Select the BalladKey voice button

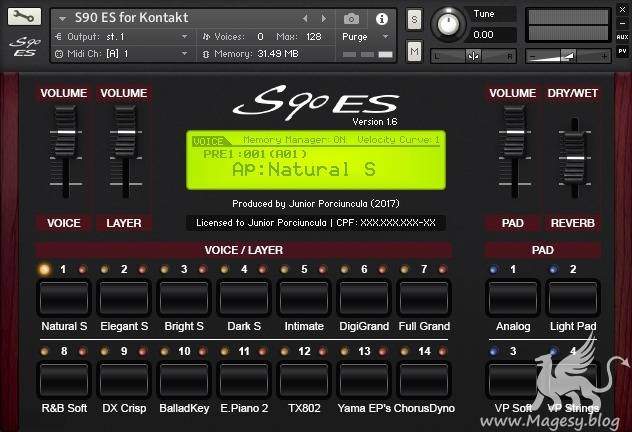[184, 380]
